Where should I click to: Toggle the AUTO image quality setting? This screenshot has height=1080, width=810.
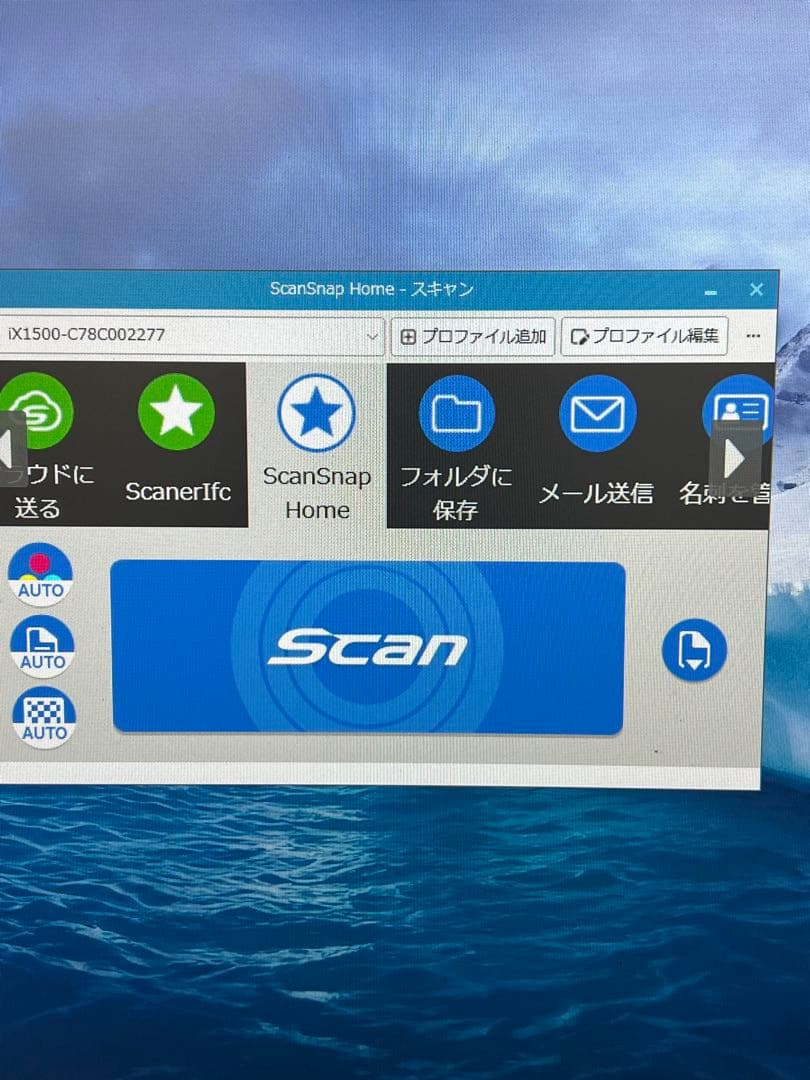coord(41,718)
